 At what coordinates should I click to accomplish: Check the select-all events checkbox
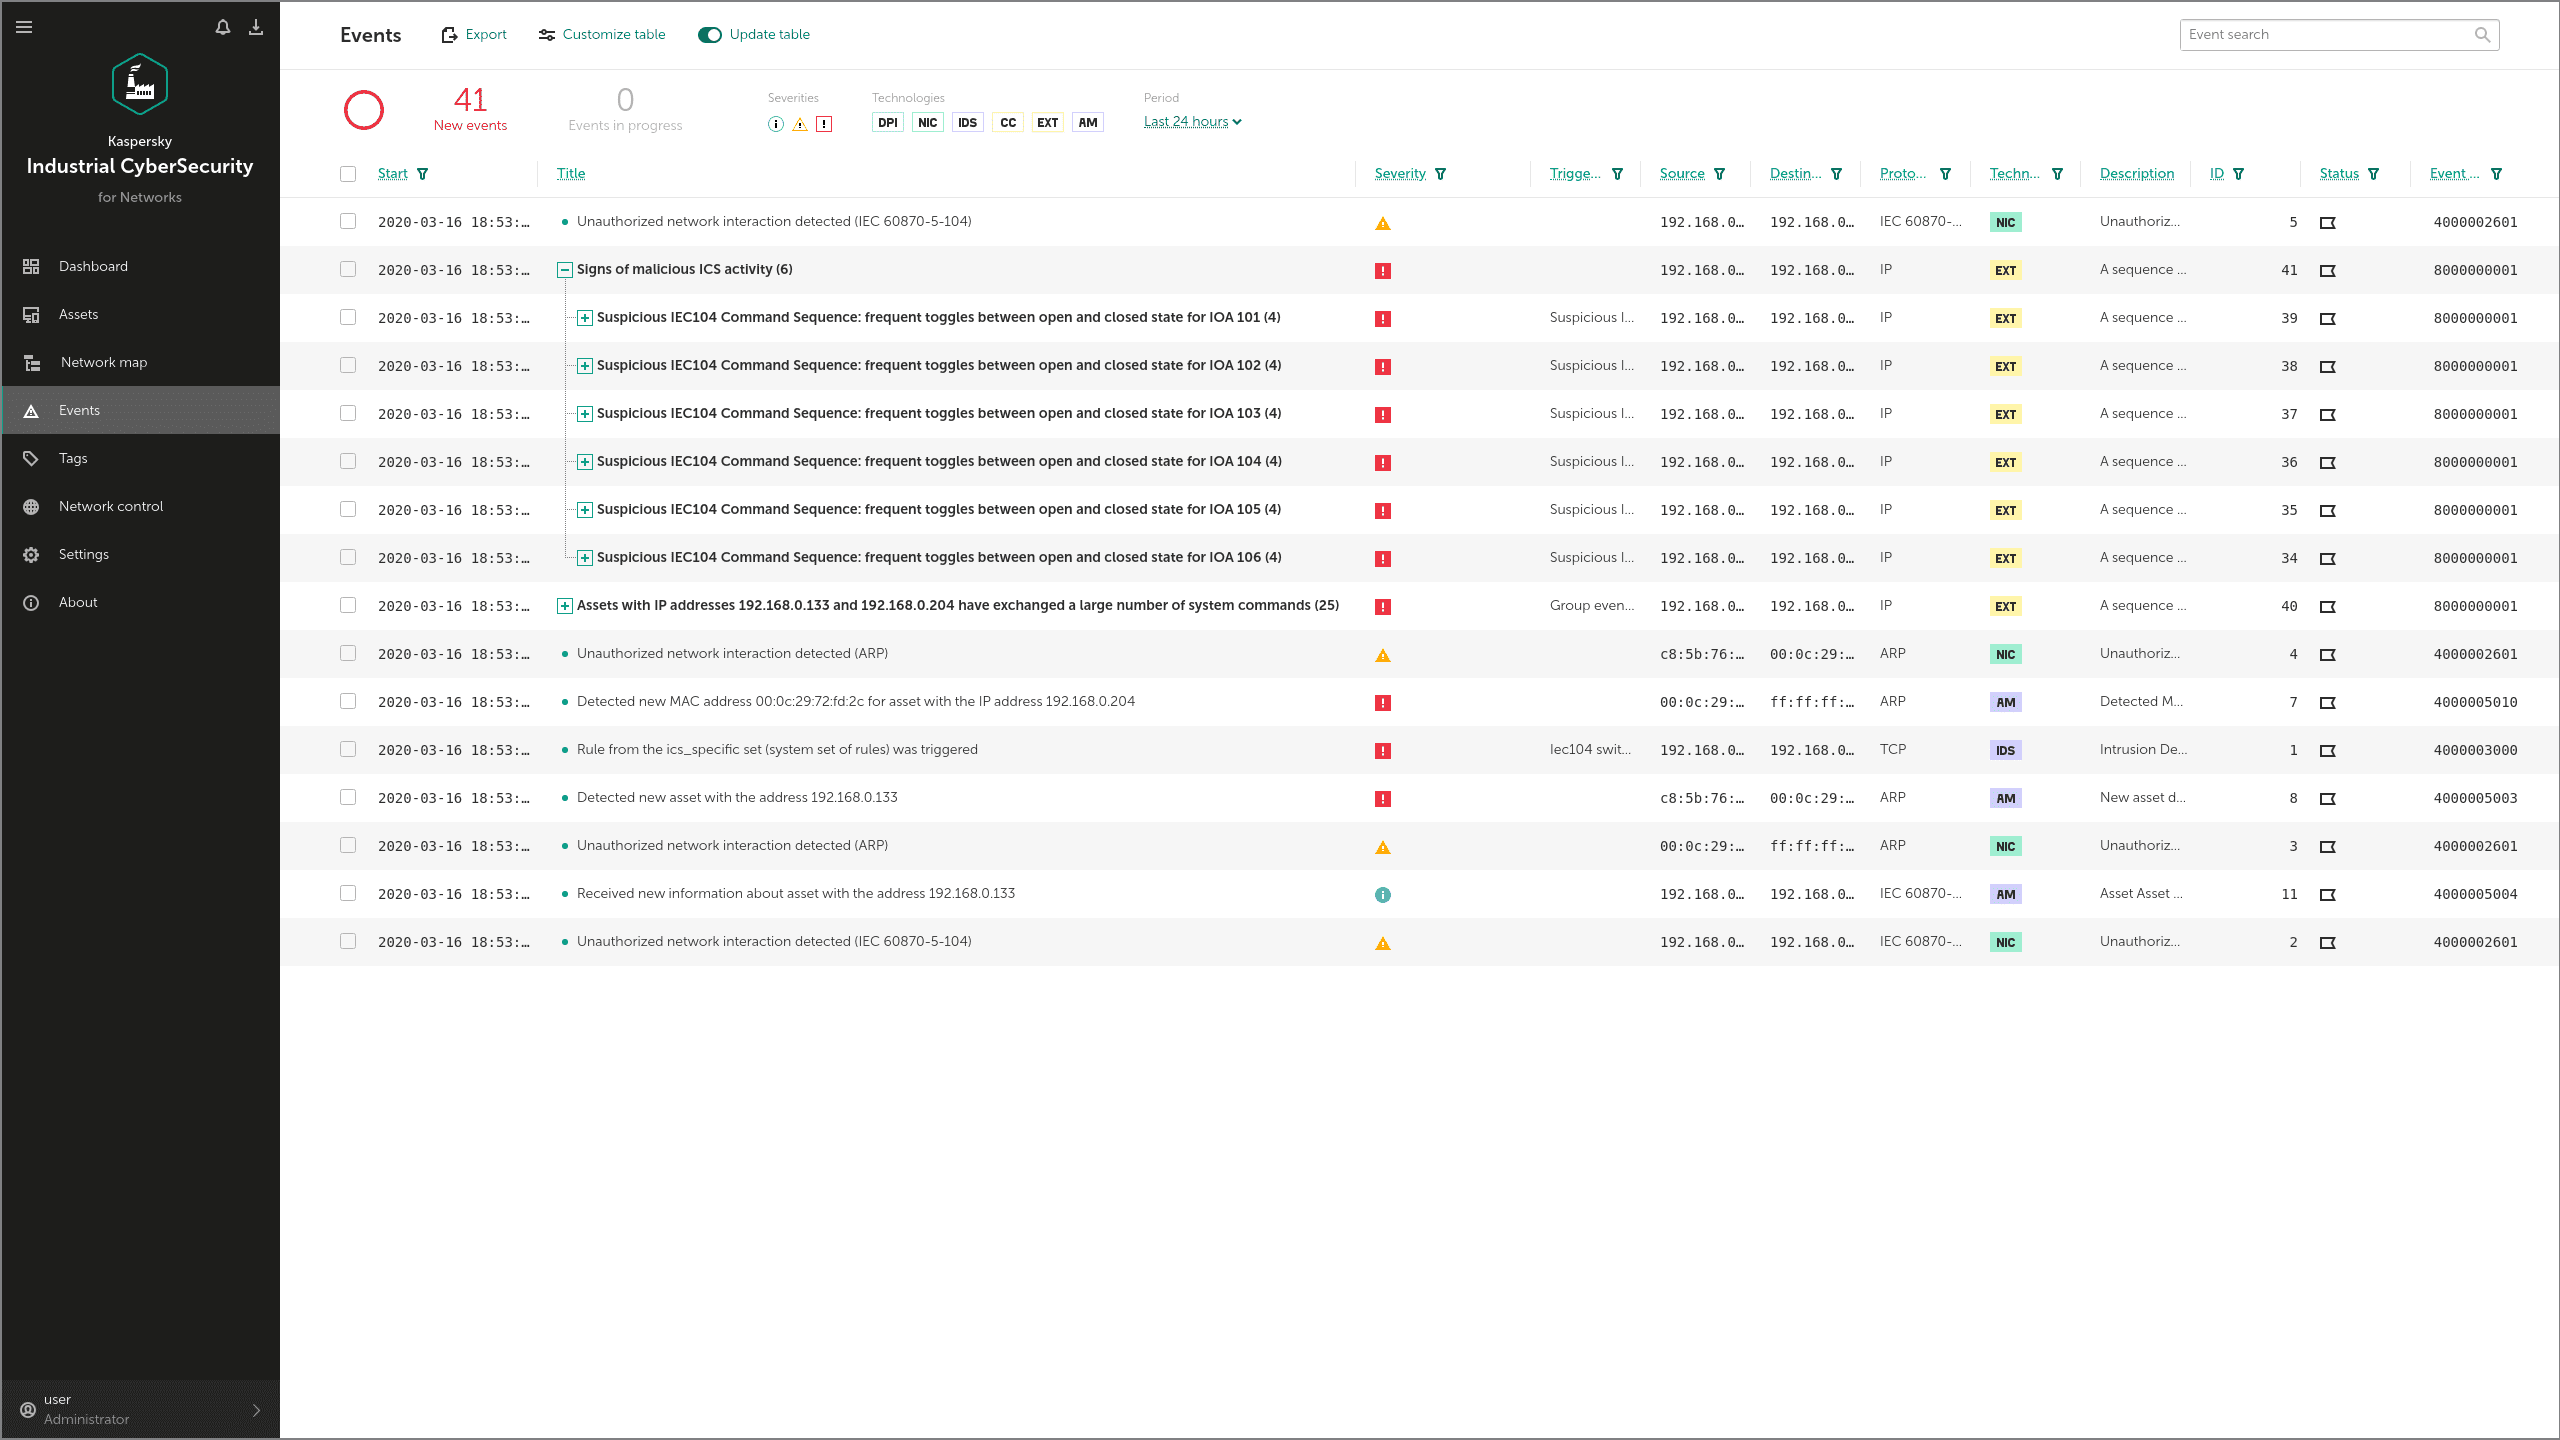(x=348, y=174)
